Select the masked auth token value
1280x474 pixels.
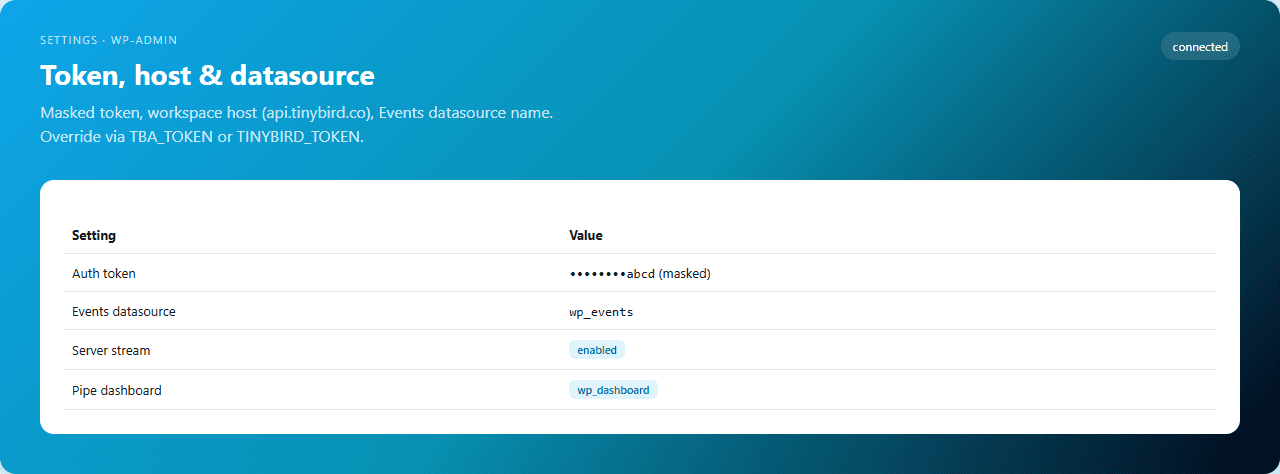point(640,273)
